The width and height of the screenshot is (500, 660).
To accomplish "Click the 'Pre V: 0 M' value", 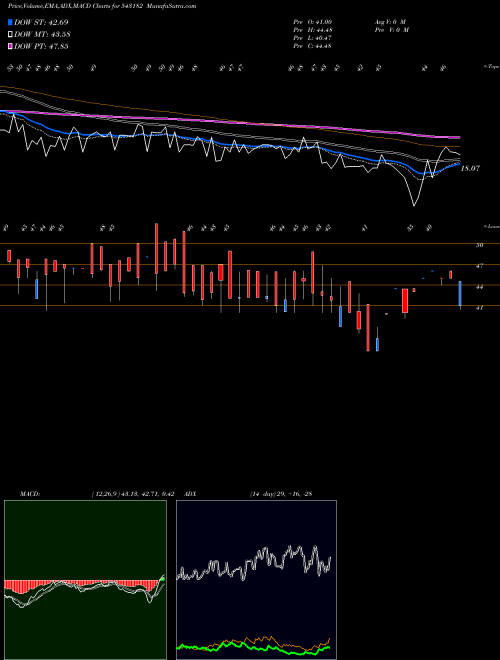I will pos(392,30).
